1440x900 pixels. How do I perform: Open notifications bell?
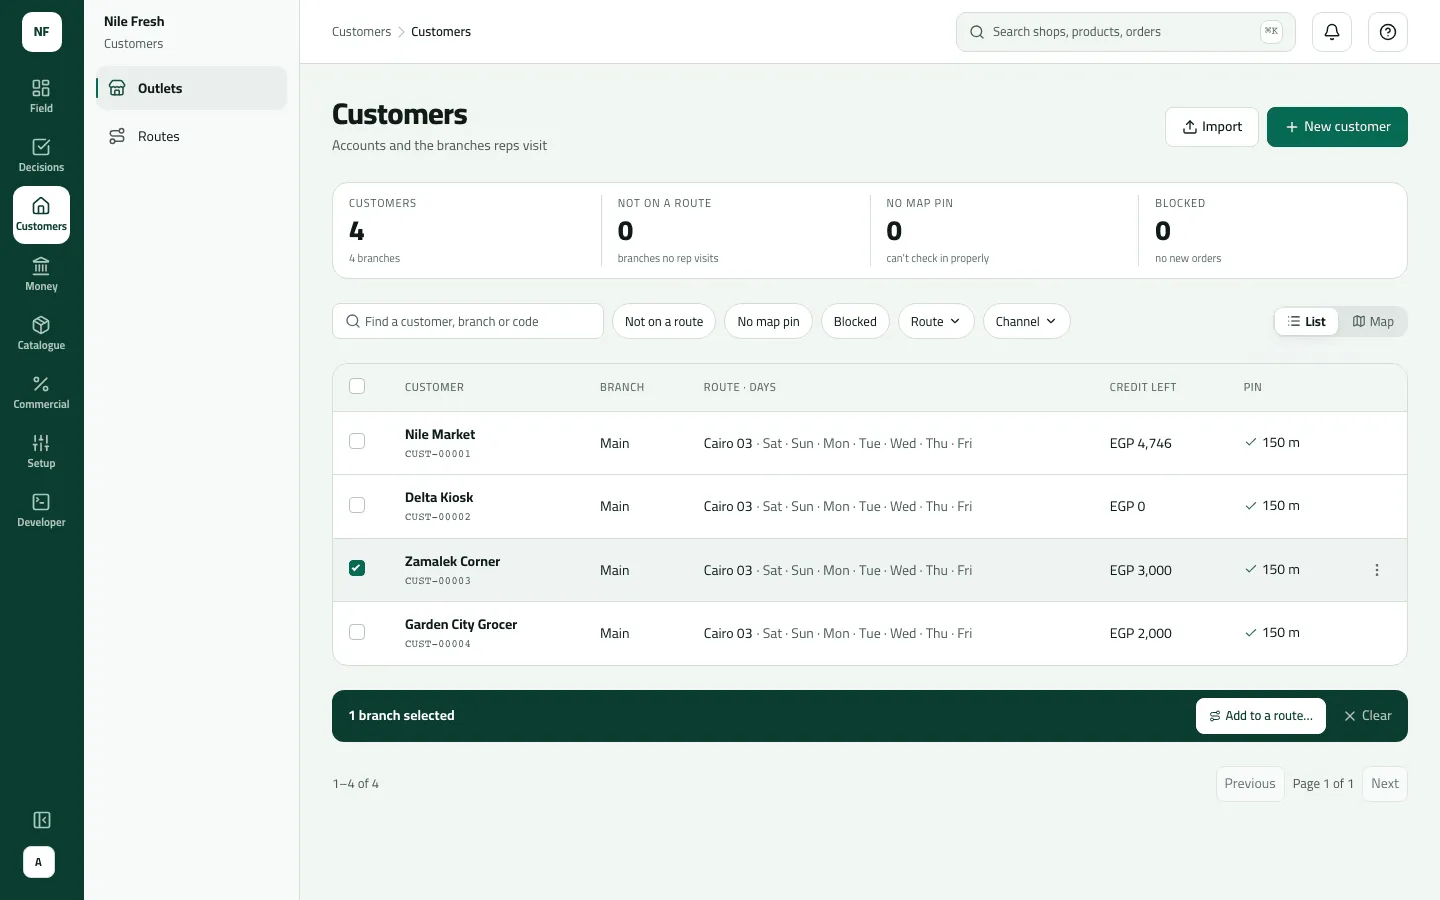pyautogui.click(x=1332, y=32)
